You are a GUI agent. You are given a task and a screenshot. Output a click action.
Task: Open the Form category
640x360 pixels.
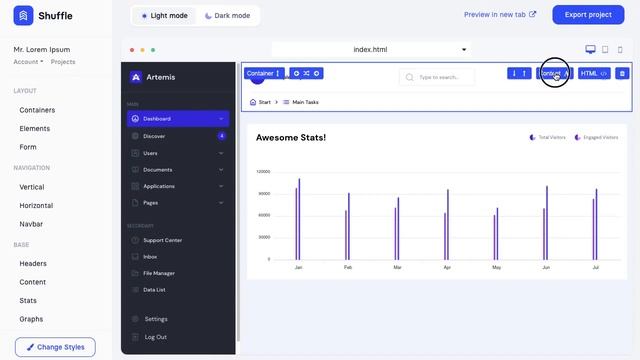[x=28, y=147]
